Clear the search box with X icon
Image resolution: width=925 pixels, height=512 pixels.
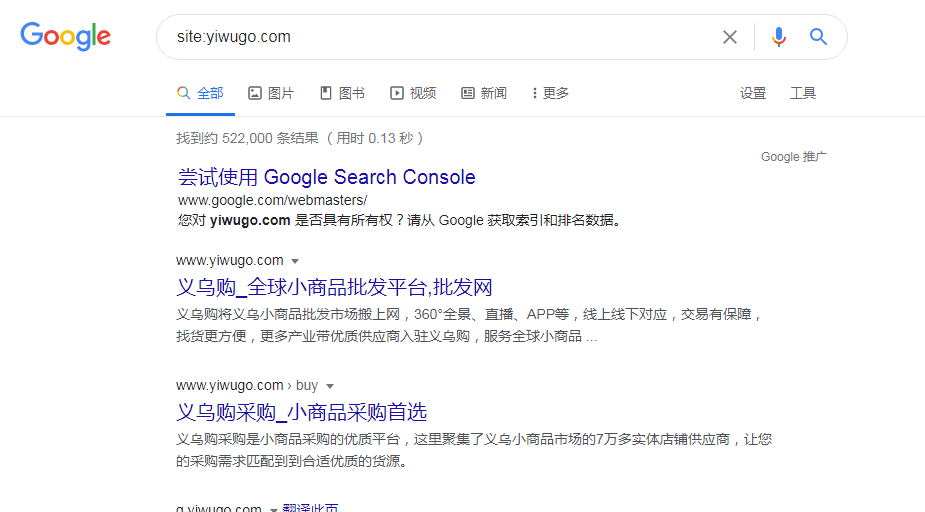[x=730, y=37]
